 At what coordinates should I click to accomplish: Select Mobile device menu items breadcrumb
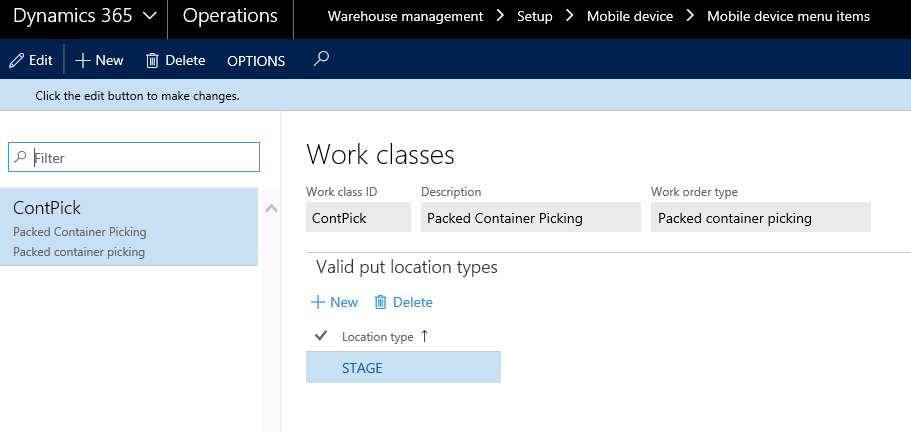coord(788,16)
